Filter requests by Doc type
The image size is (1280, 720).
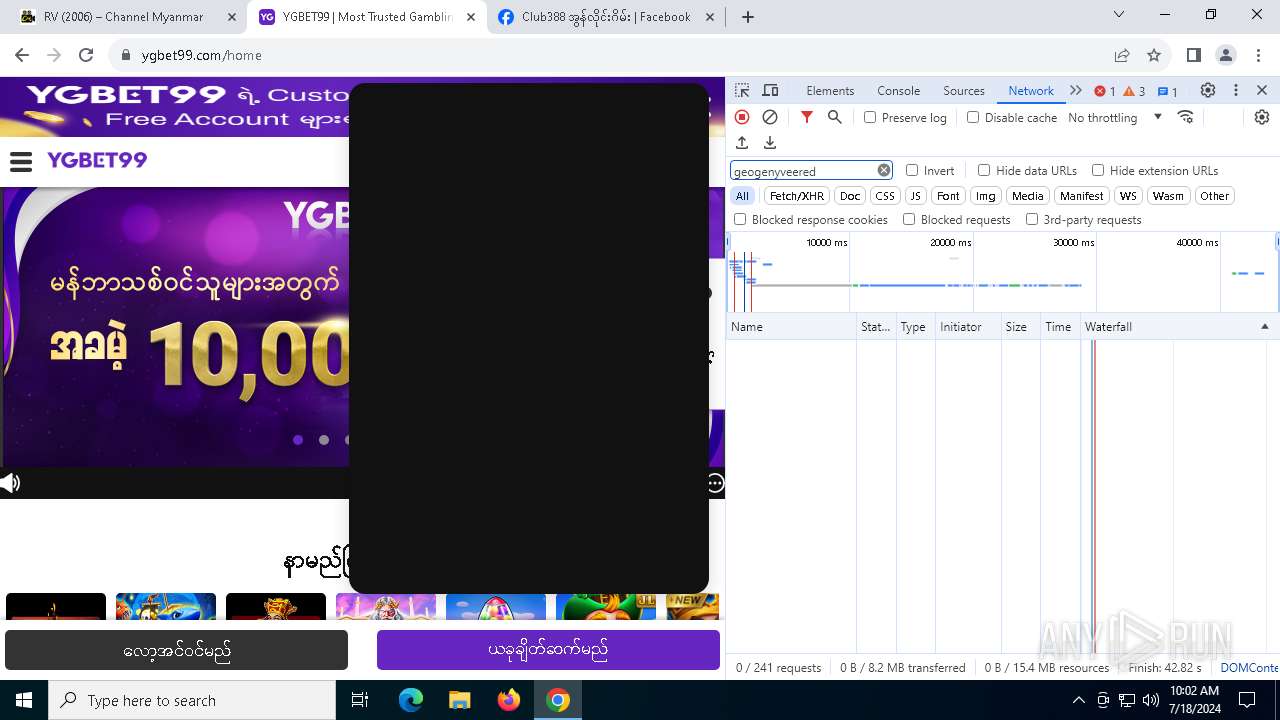(x=850, y=196)
